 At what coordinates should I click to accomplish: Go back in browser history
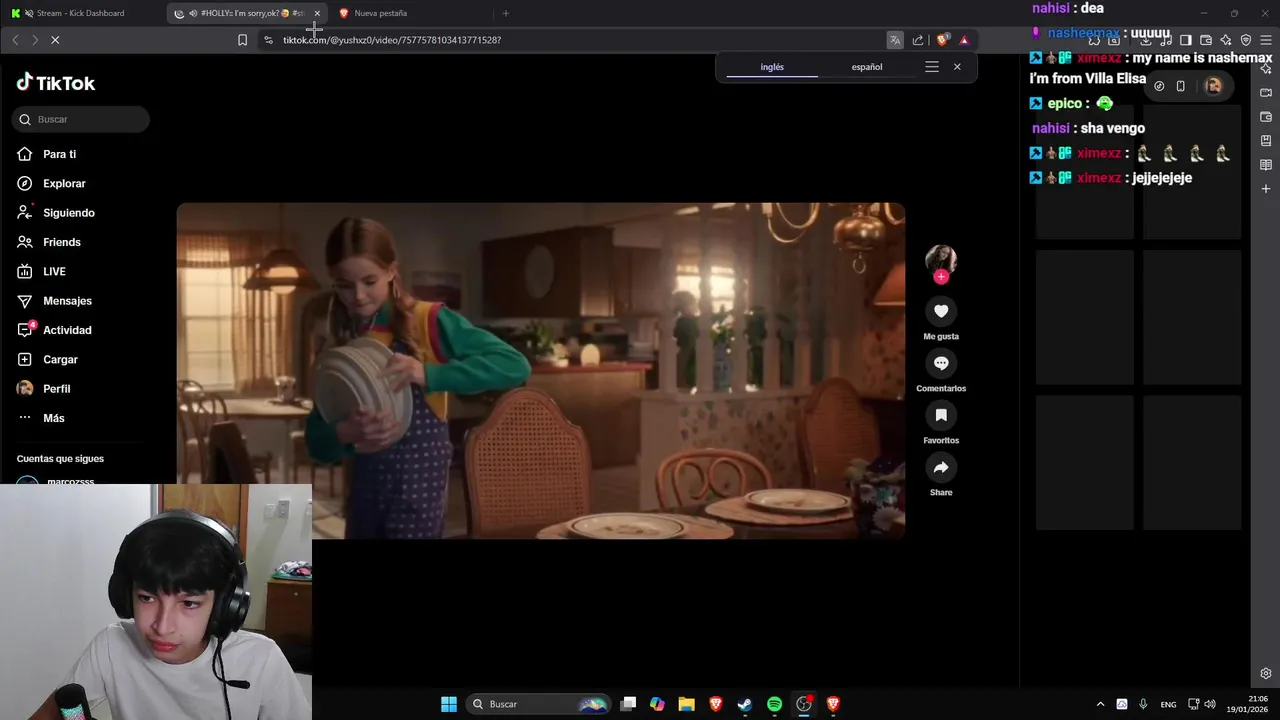click(15, 40)
